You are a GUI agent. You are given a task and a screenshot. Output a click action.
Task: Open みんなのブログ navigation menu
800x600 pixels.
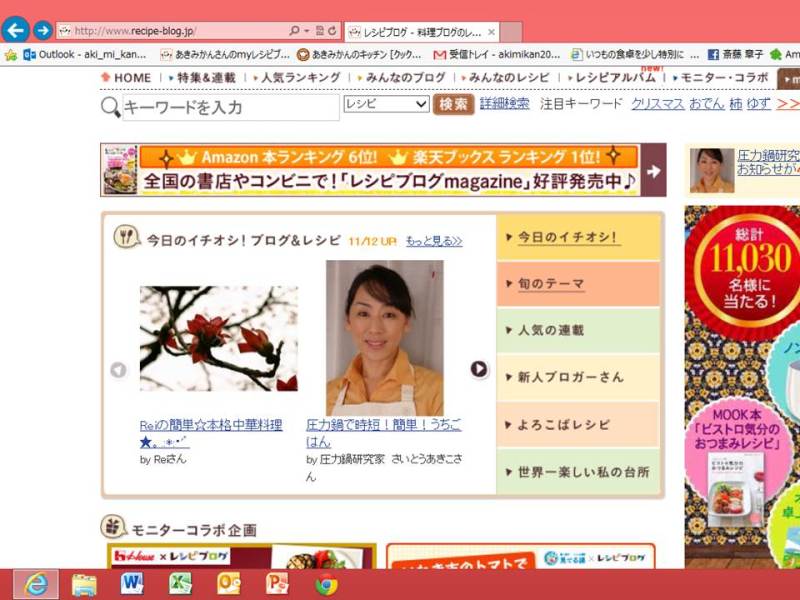(x=402, y=78)
